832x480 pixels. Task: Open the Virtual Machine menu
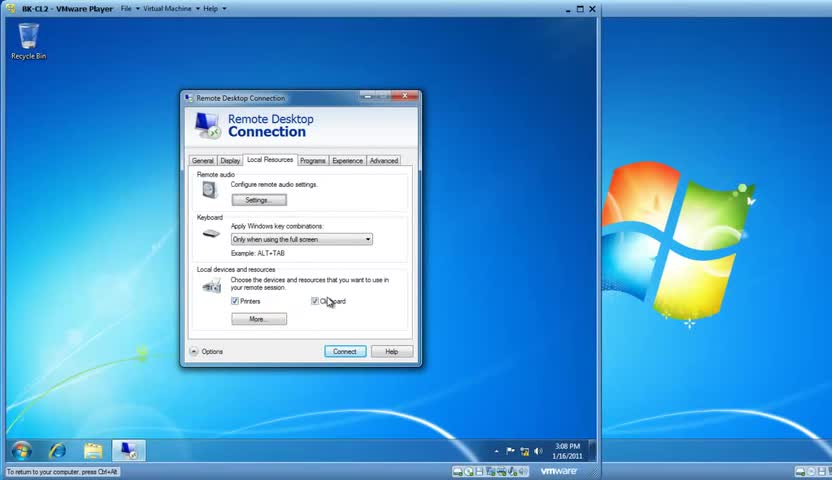tap(171, 8)
